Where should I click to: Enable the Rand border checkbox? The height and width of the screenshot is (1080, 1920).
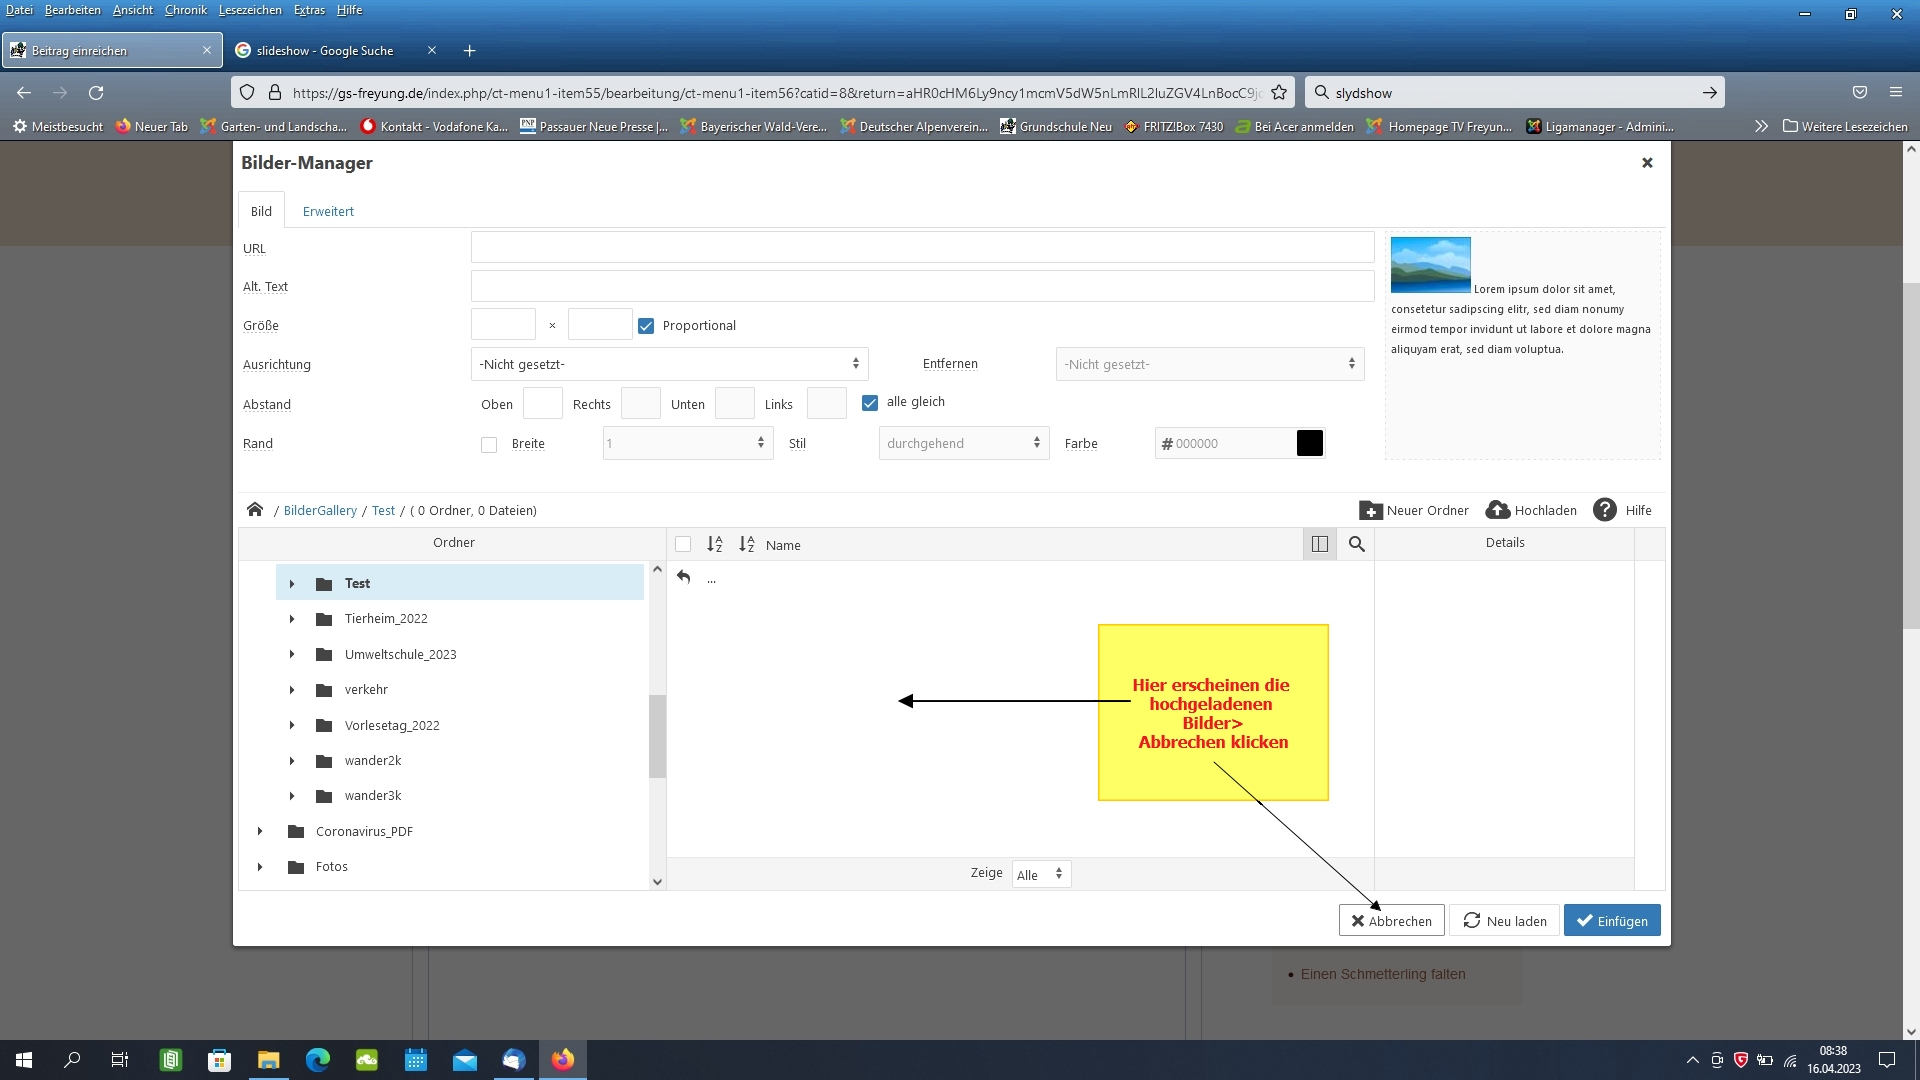tap(489, 445)
